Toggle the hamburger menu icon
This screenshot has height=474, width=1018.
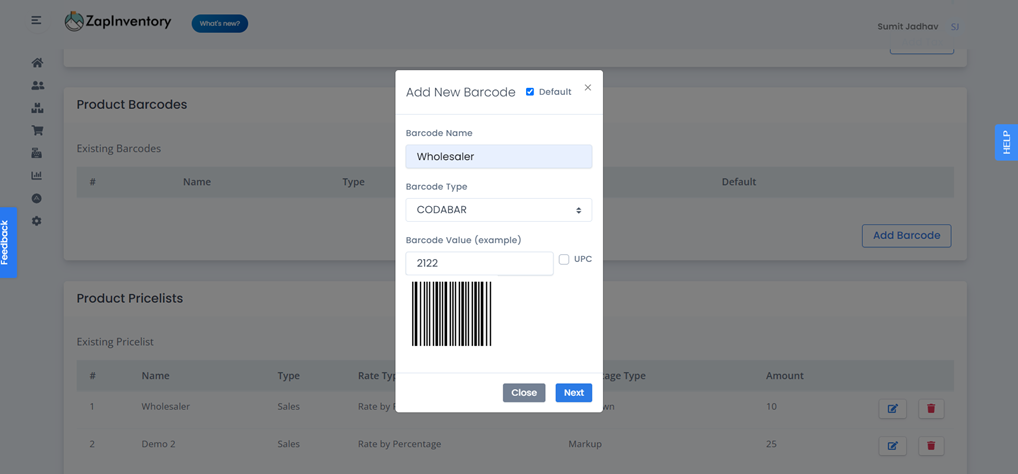[36, 20]
